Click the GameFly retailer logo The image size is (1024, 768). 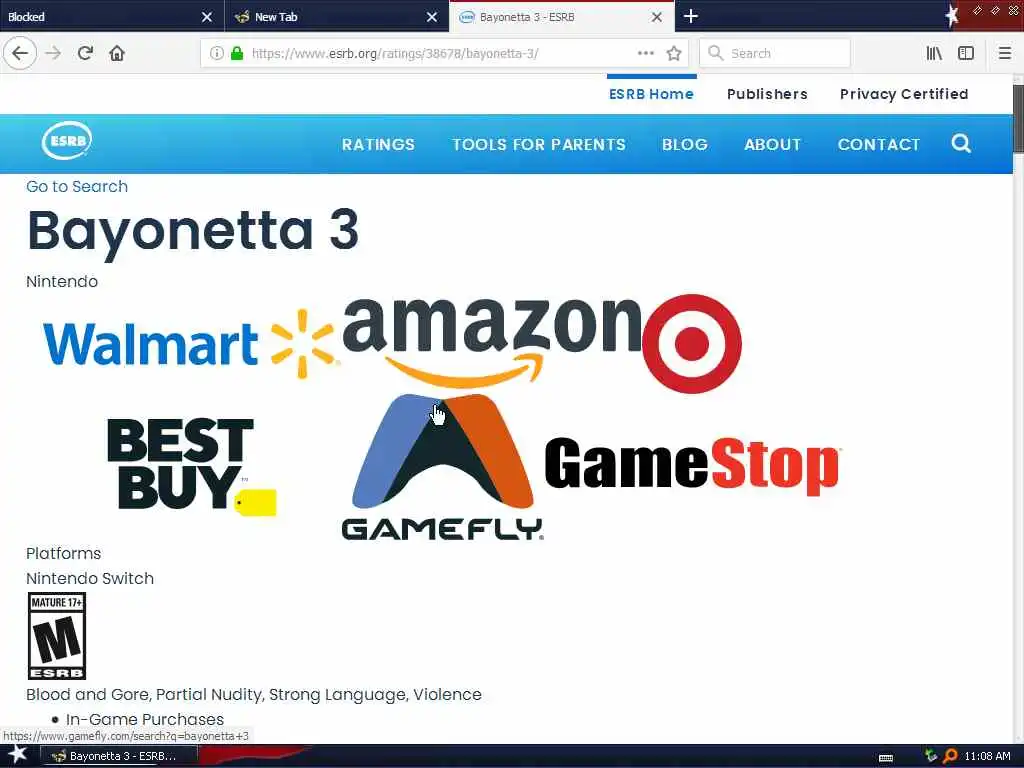pyautogui.click(x=443, y=466)
